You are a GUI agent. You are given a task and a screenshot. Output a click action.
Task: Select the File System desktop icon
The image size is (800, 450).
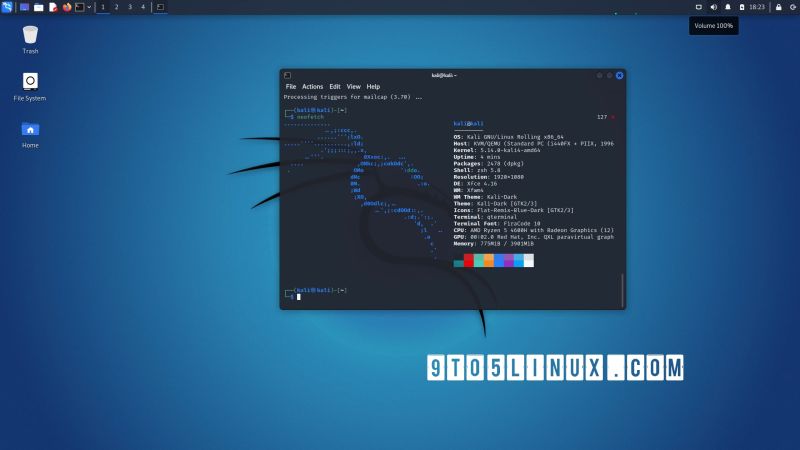coord(30,87)
